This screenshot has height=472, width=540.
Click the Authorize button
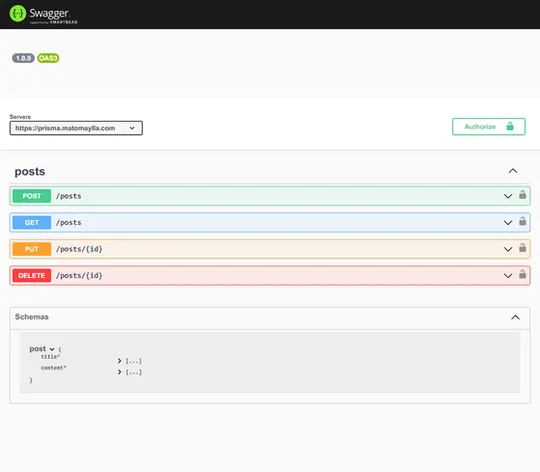488,127
